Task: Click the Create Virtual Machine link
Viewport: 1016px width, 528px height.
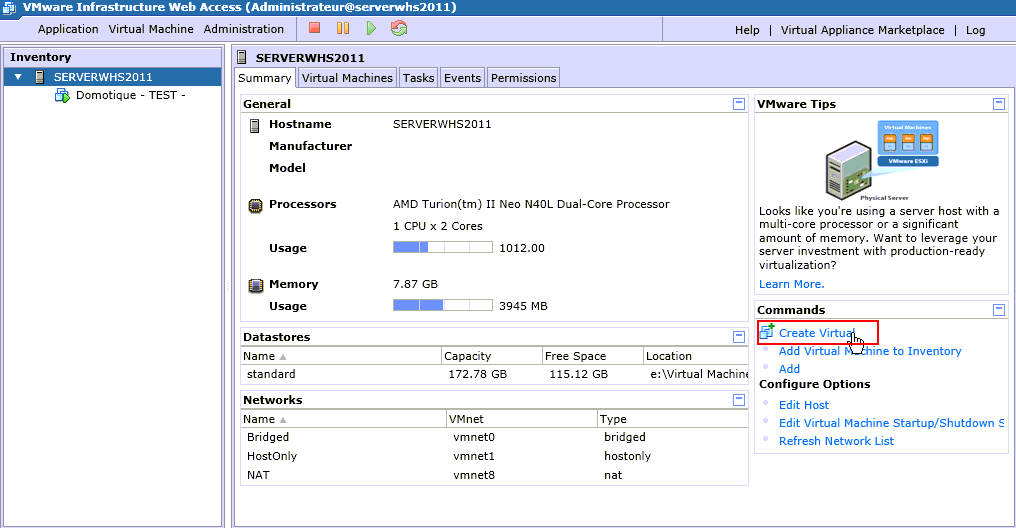Action: (x=816, y=333)
